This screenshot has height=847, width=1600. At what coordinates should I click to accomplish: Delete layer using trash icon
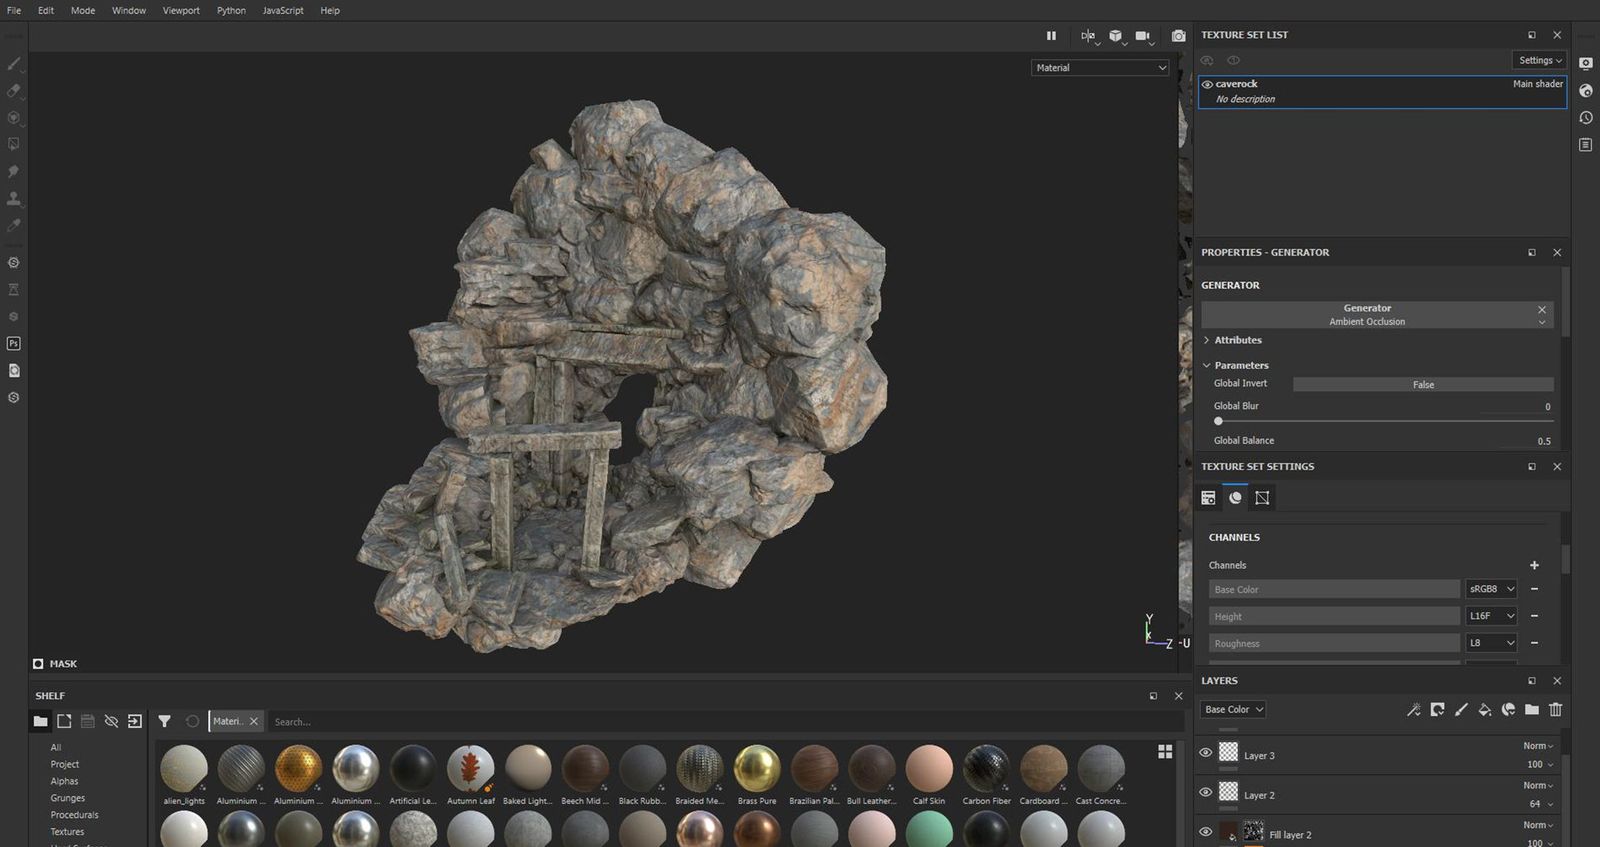(1555, 710)
